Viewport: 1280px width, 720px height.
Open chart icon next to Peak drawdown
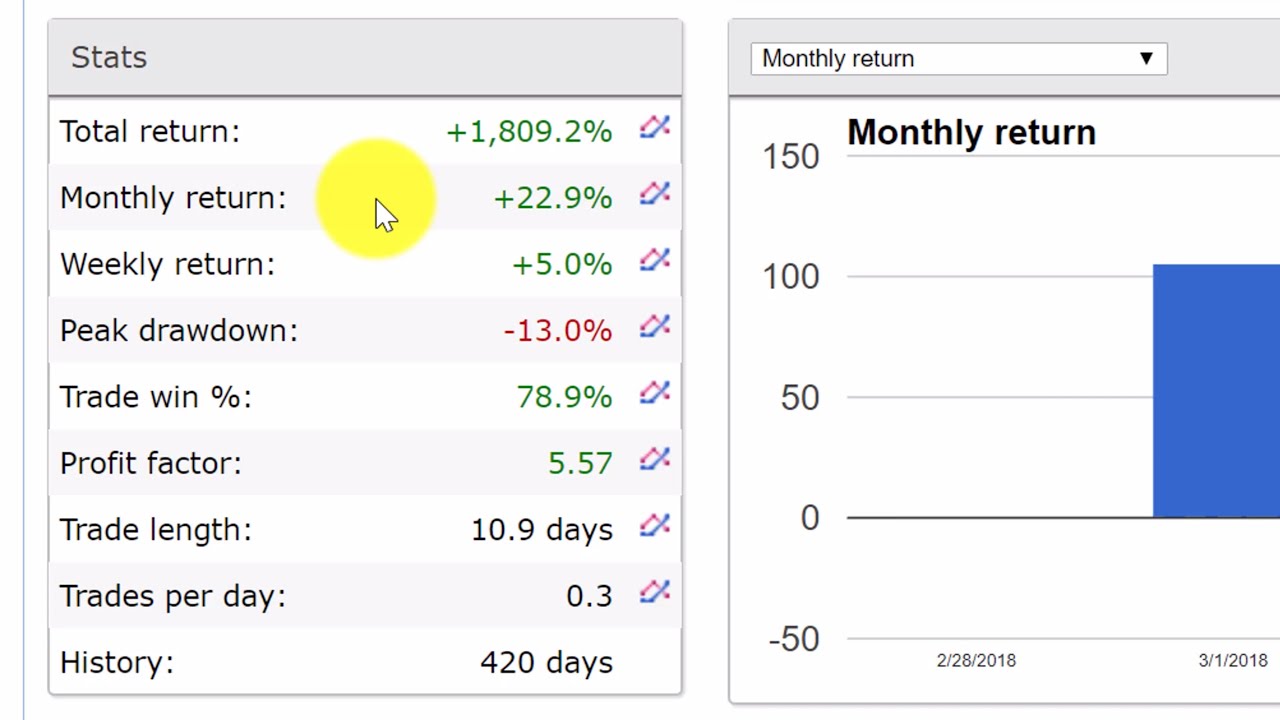point(655,326)
